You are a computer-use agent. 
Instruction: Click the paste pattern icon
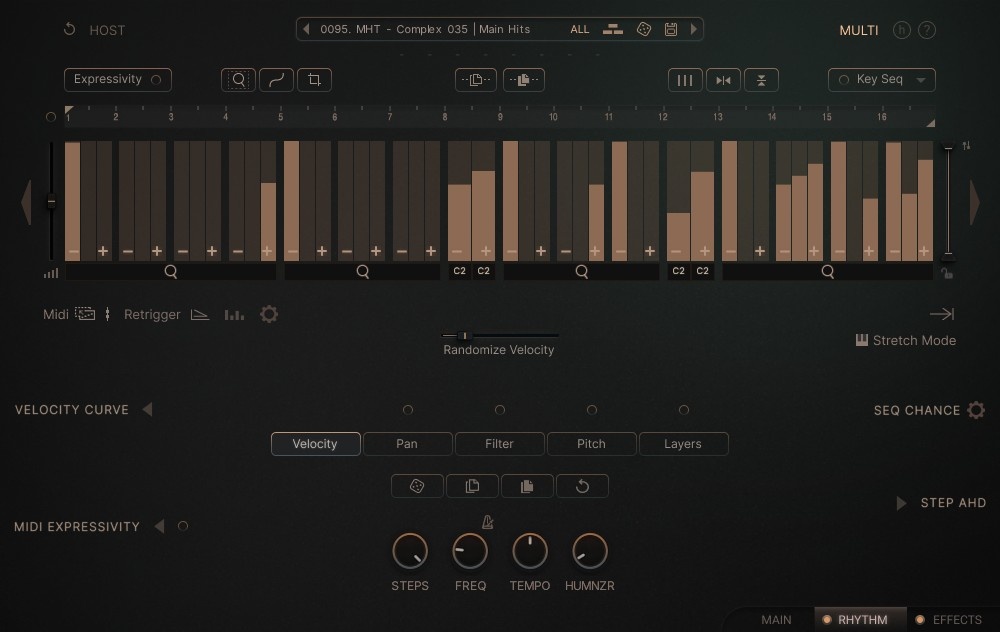pyautogui.click(x=524, y=79)
